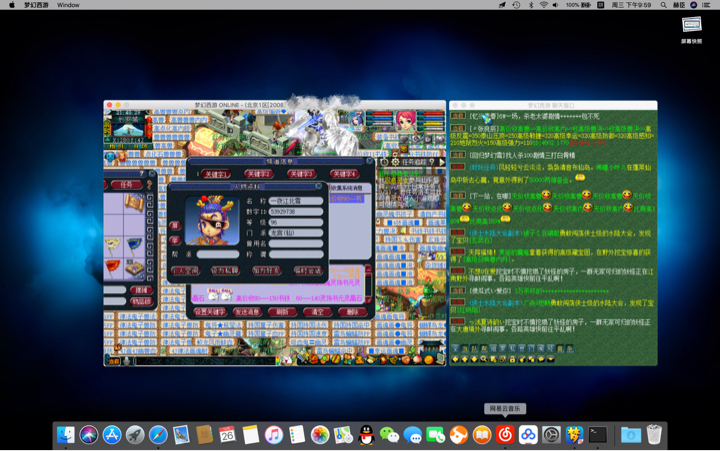Open the 屏幕快照 file on desktop
The height and width of the screenshot is (451, 720).
(x=691, y=29)
